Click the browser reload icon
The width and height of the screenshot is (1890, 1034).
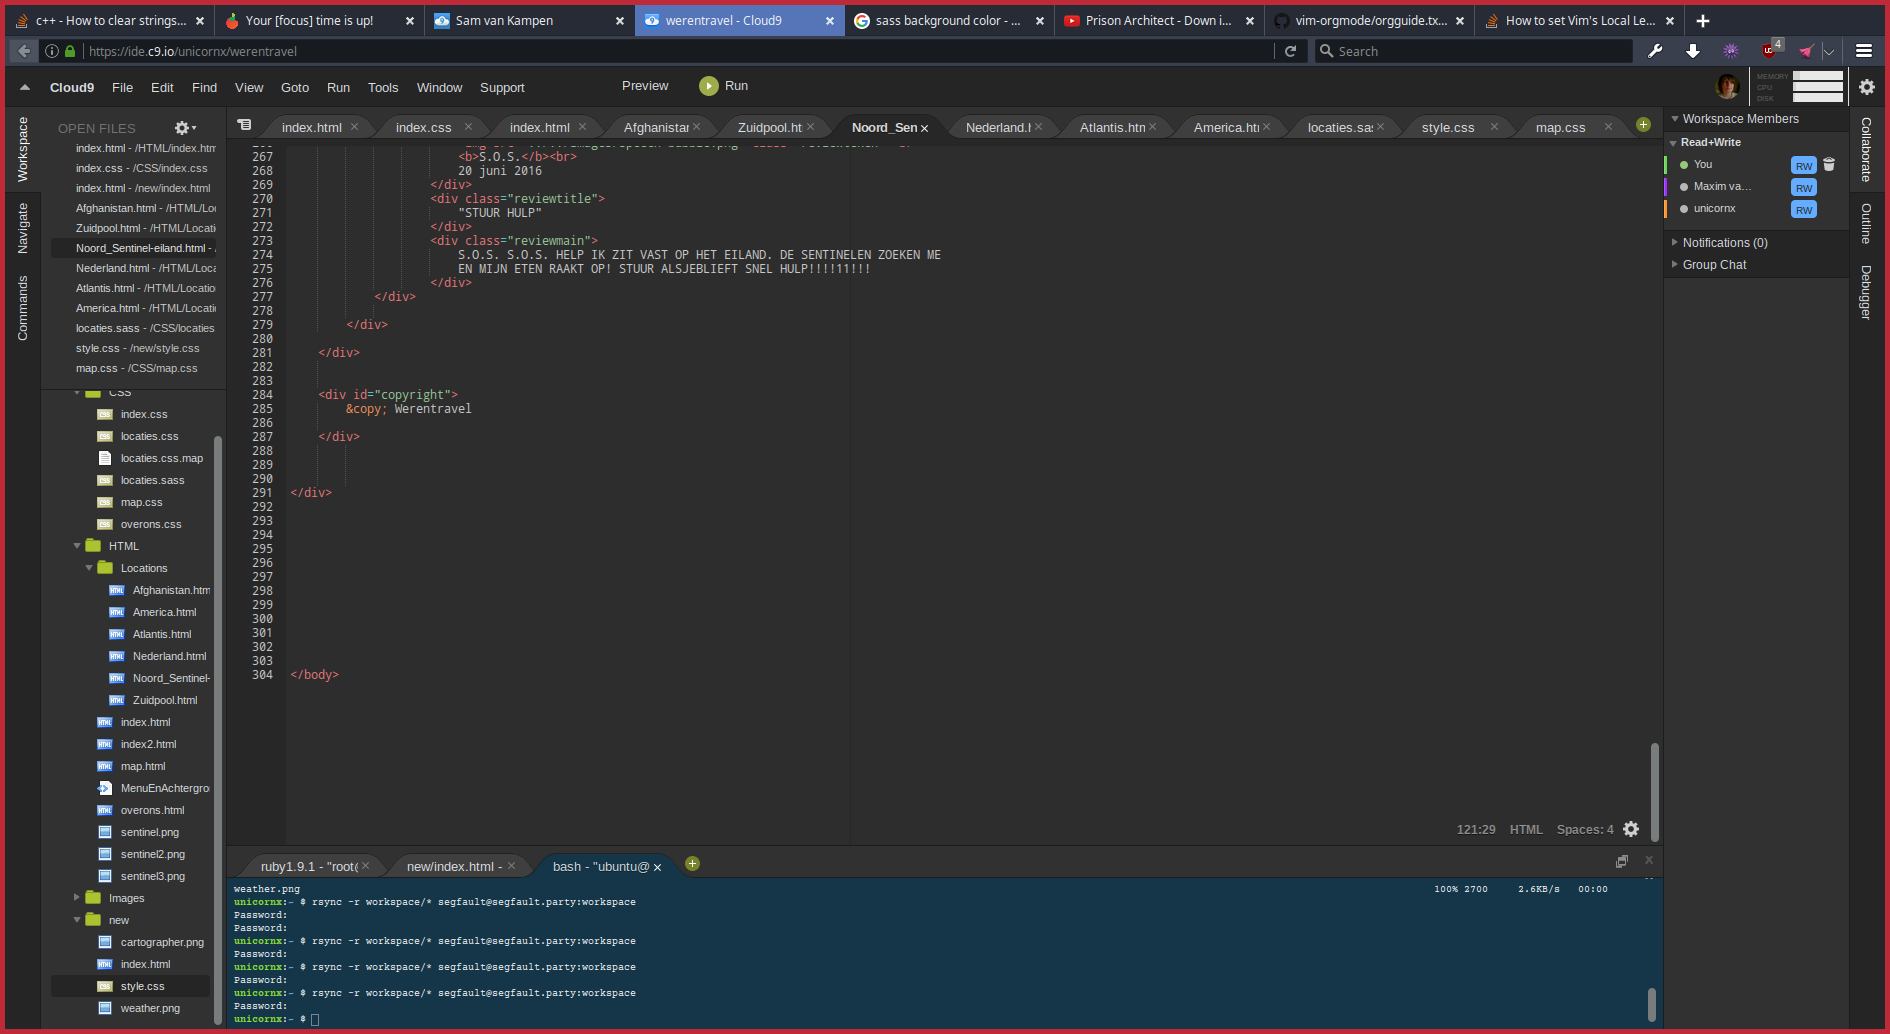pos(1290,51)
